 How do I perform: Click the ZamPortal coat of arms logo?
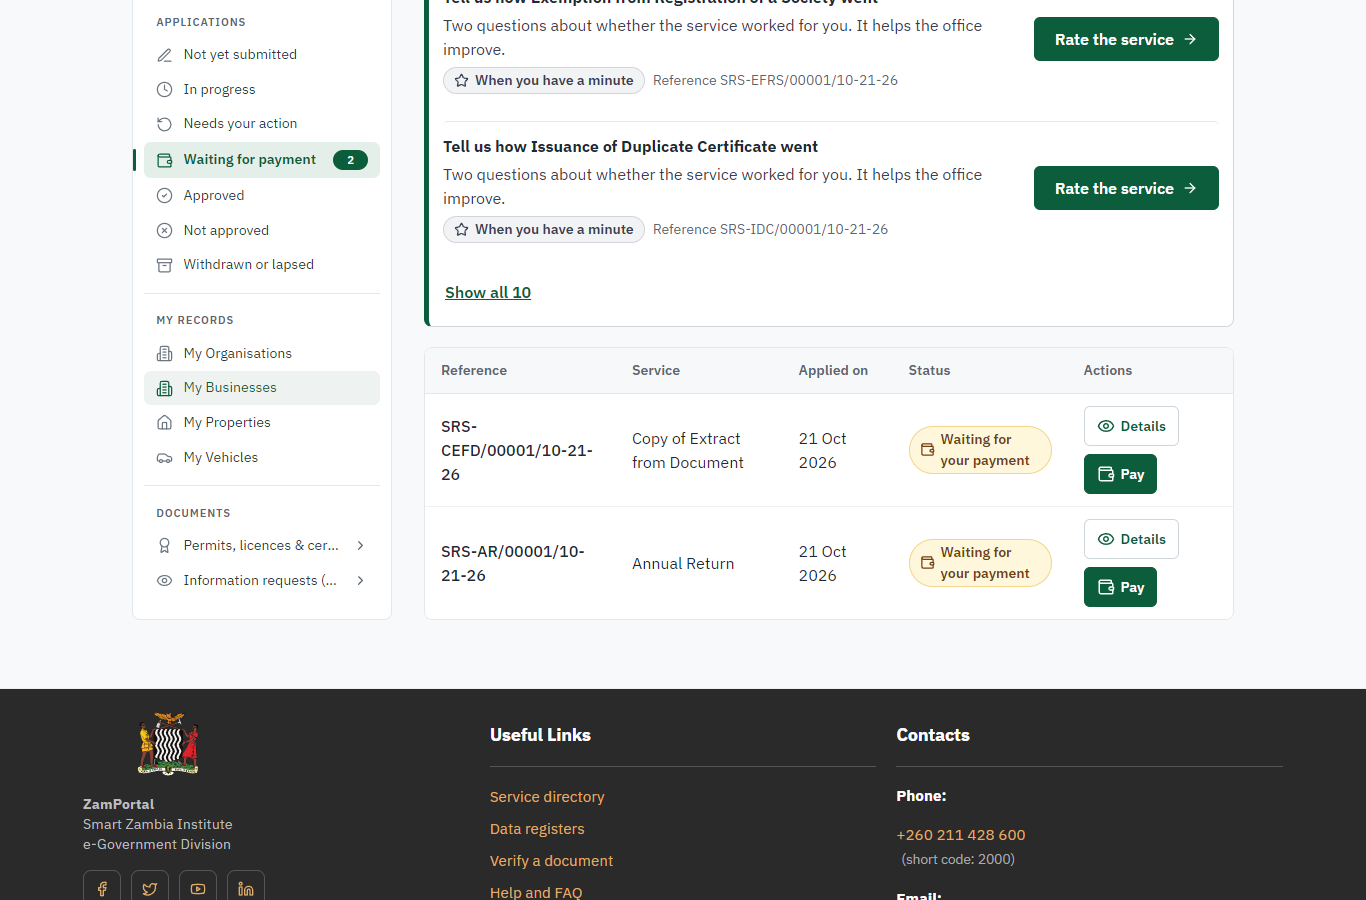click(168, 744)
